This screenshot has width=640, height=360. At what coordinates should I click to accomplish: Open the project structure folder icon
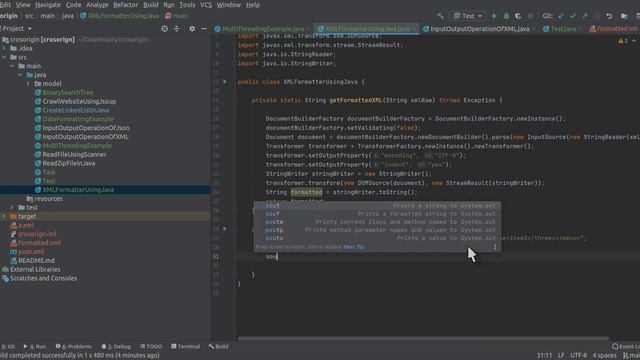click(x=624, y=16)
